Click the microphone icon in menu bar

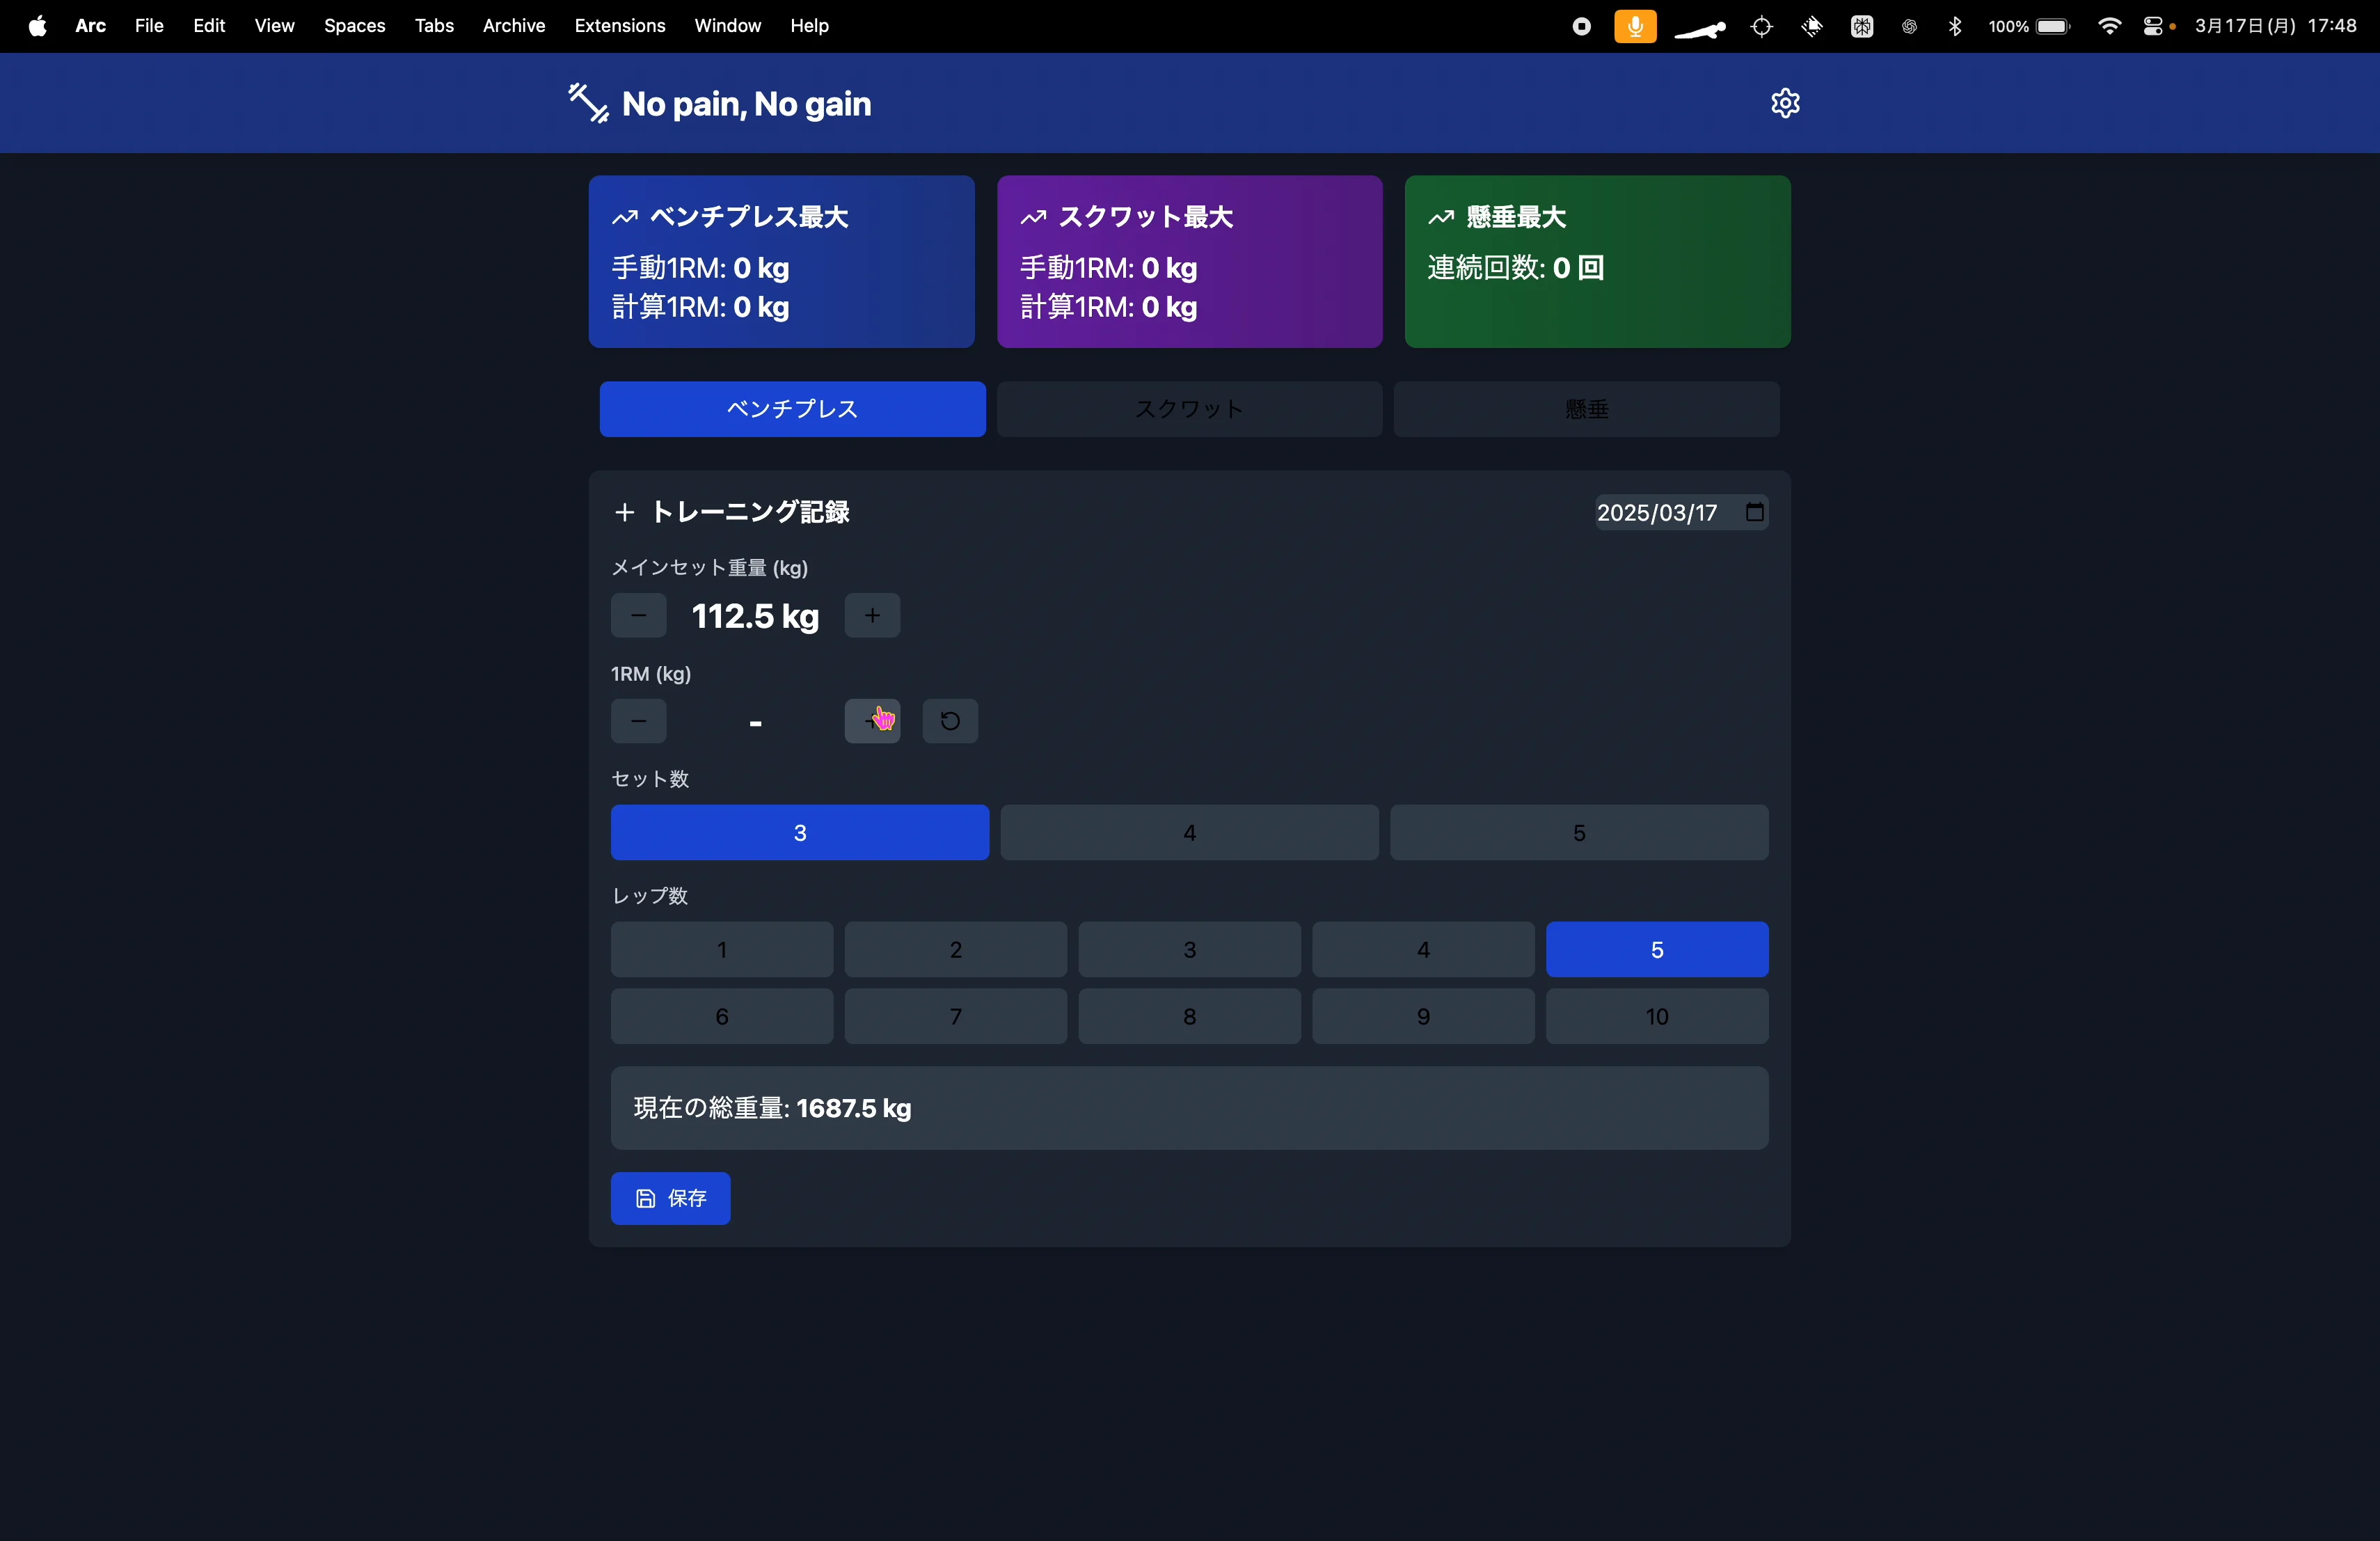pos(1635,26)
